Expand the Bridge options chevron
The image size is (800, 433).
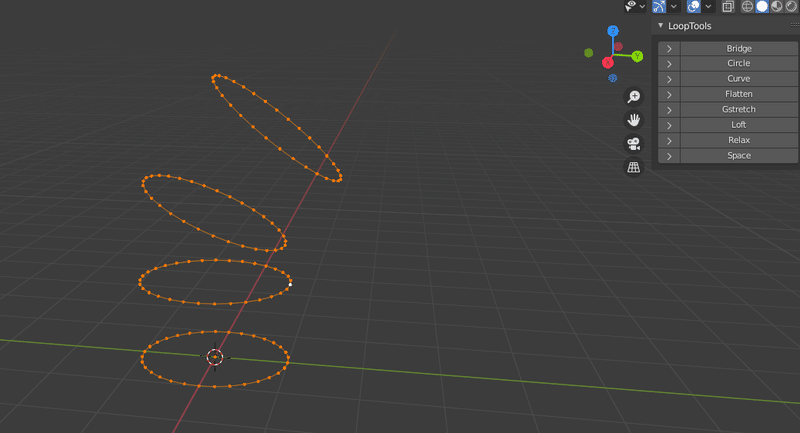[669, 48]
